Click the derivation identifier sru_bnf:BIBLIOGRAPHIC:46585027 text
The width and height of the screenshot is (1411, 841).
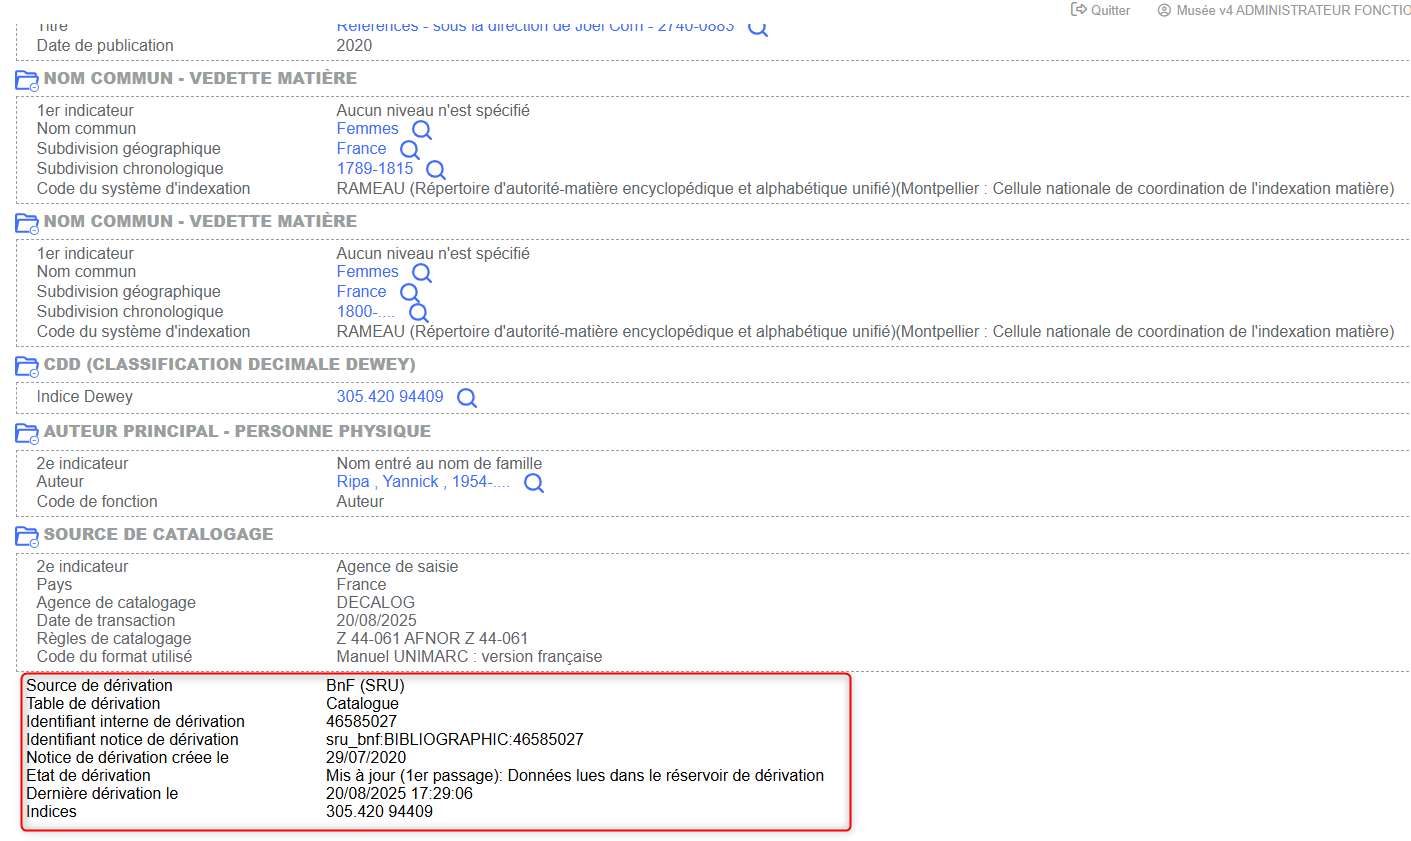click(455, 740)
